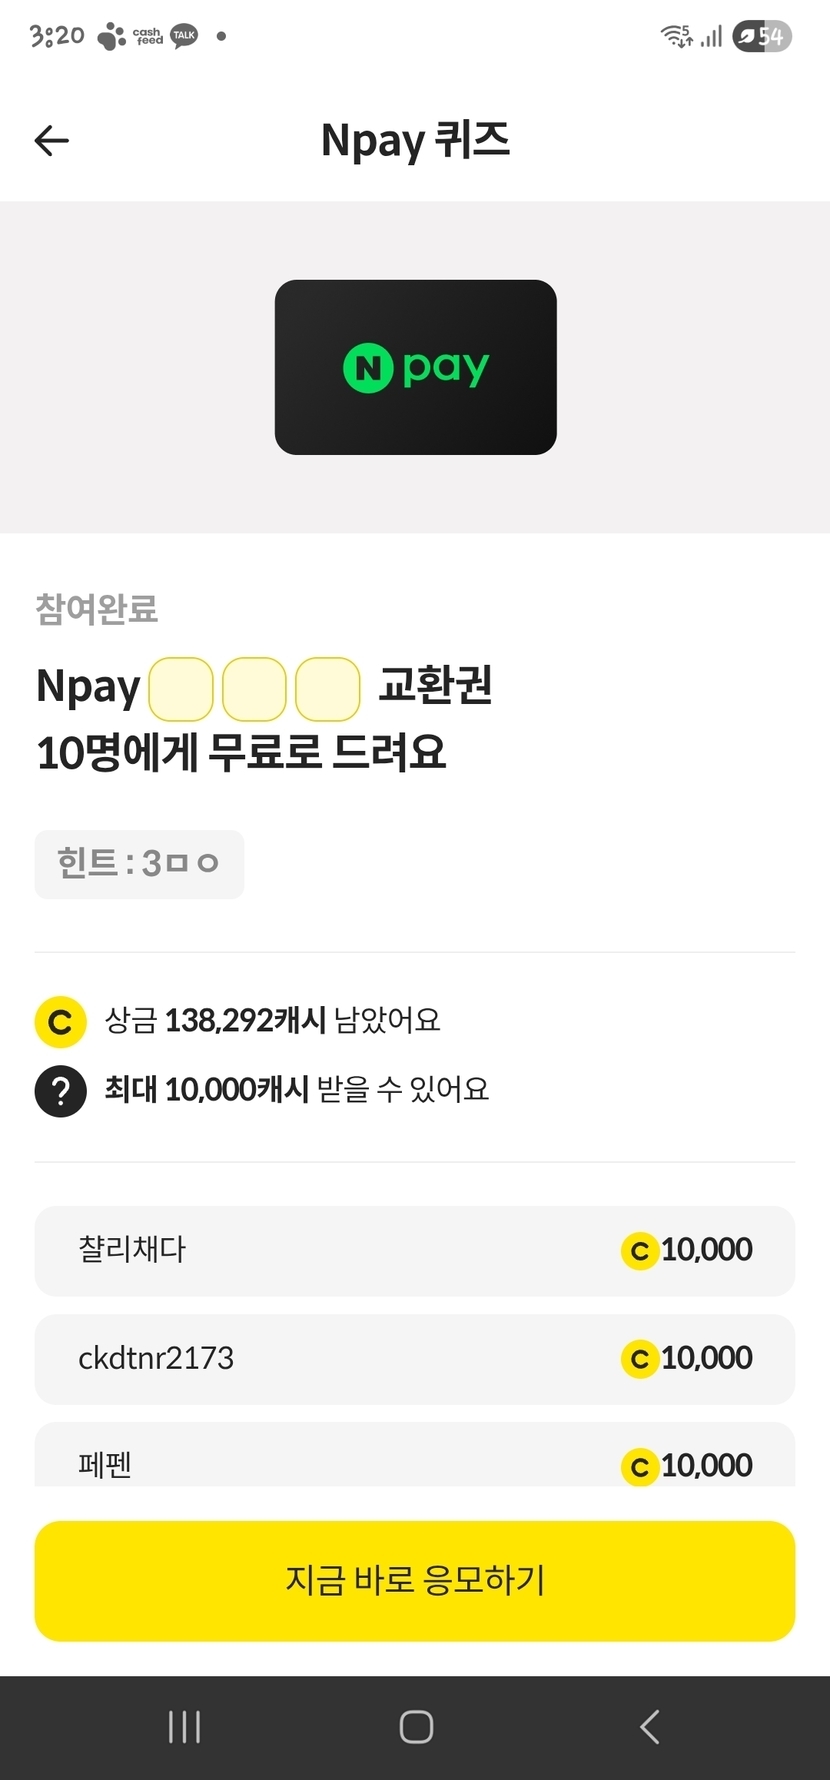Screen dimensions: 830x1780
Task: Tap the yellow cash coin icon by 상금
Action: 61,1022
